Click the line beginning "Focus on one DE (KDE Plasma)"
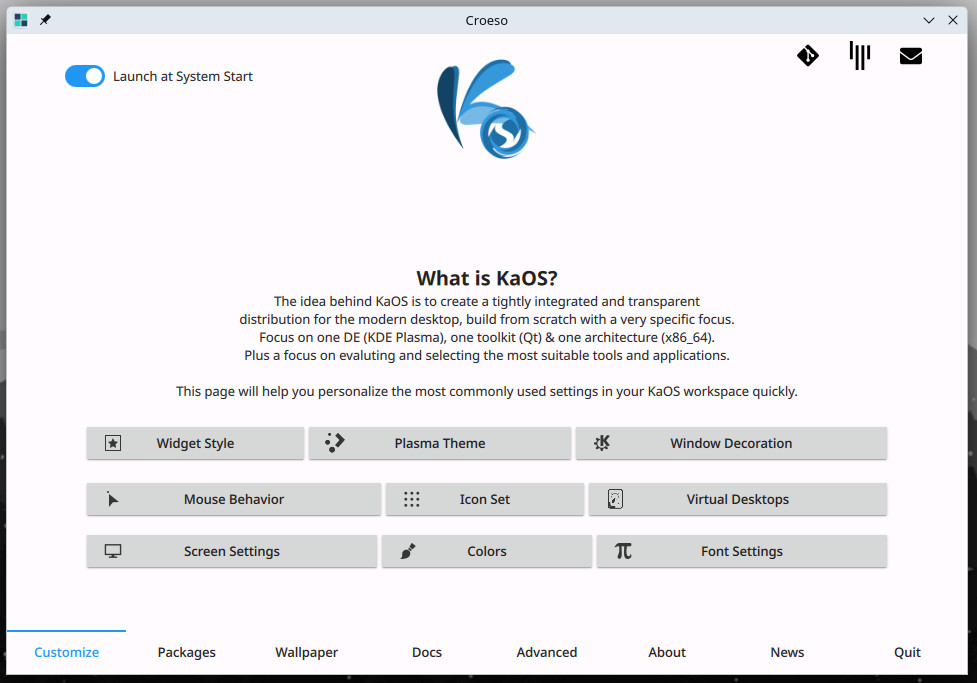Image resolution: width=977 pixels, height=683 pixels. (x=487, y=337)
